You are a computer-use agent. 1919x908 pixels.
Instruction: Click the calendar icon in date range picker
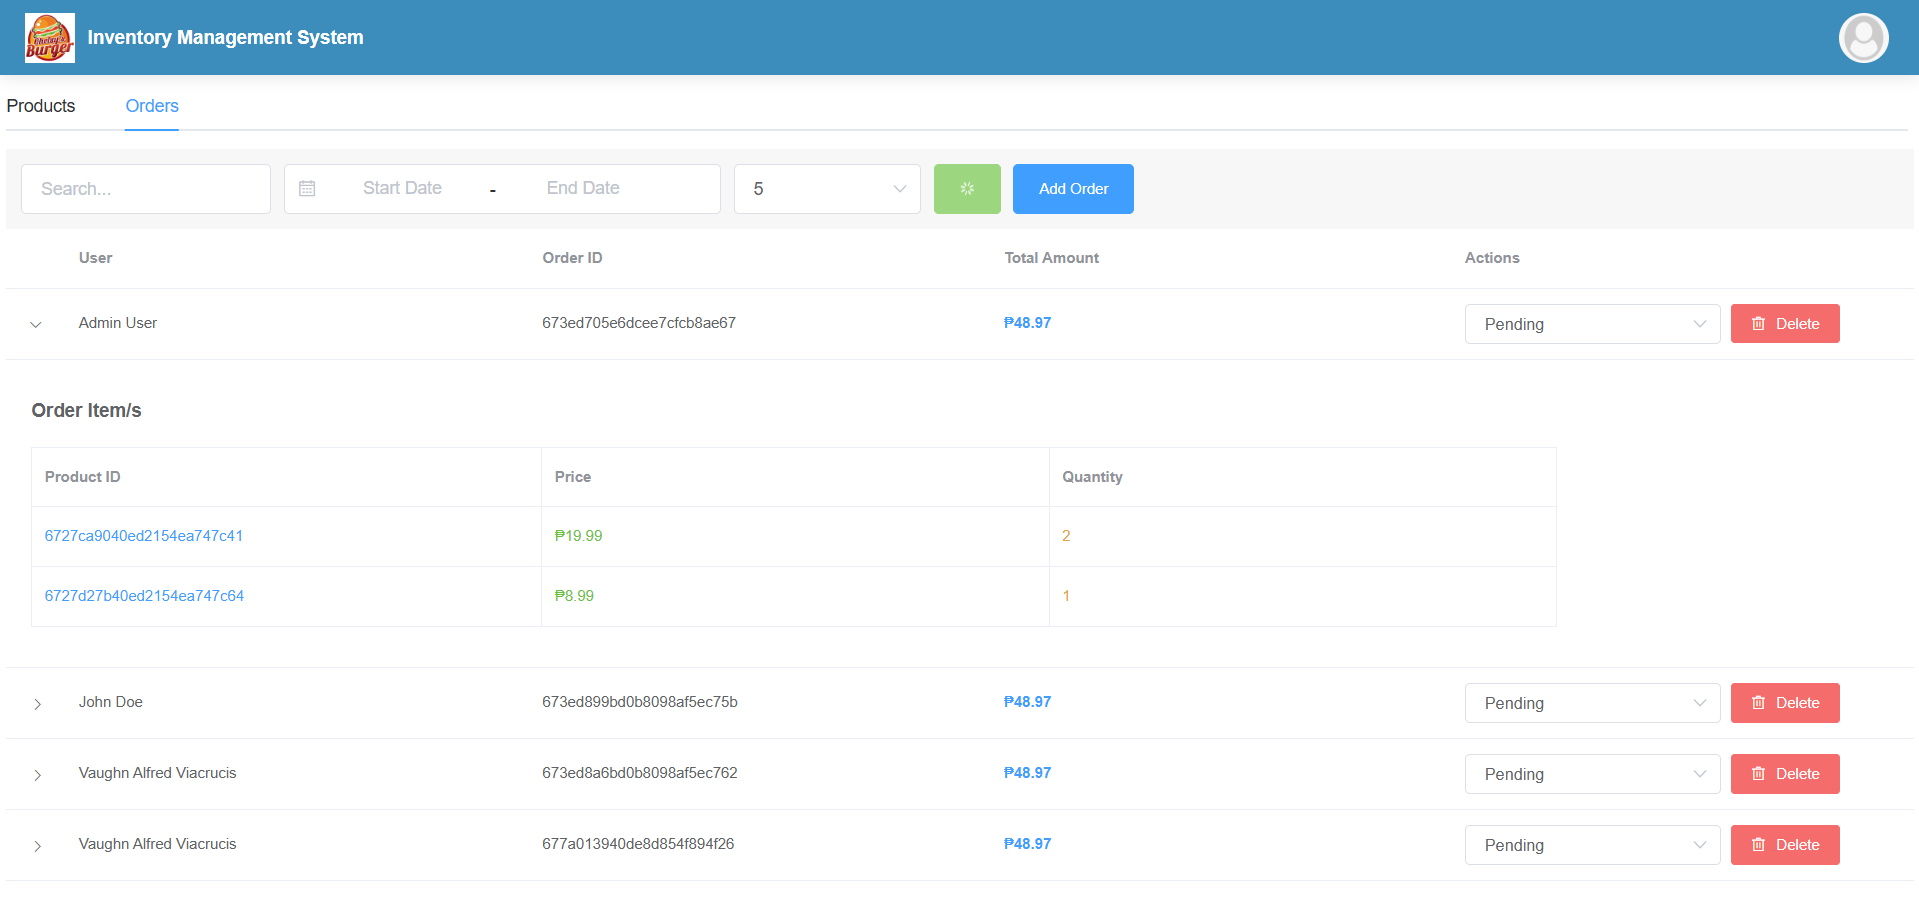[x=307, y=188]
